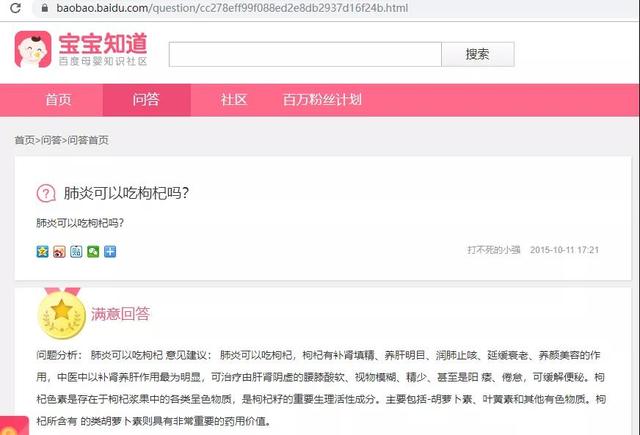The width and height of the screenshot is (640, 435).
Task: Click the address bar padlock icon
Action: point(45,8)
